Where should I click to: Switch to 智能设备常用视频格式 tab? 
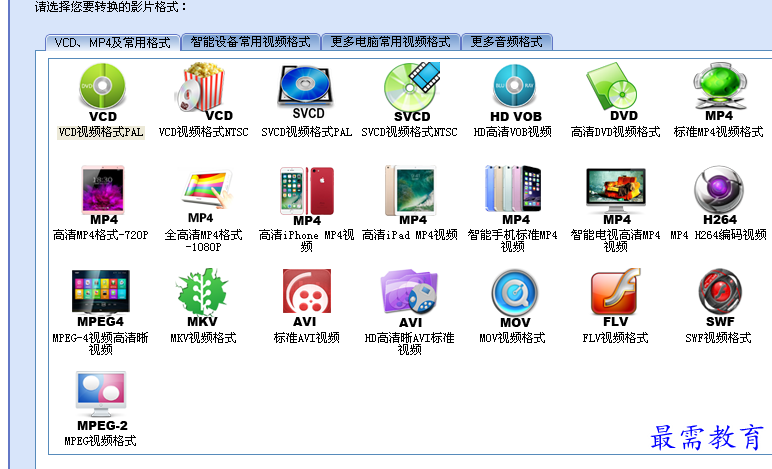[x=251, y=42]
